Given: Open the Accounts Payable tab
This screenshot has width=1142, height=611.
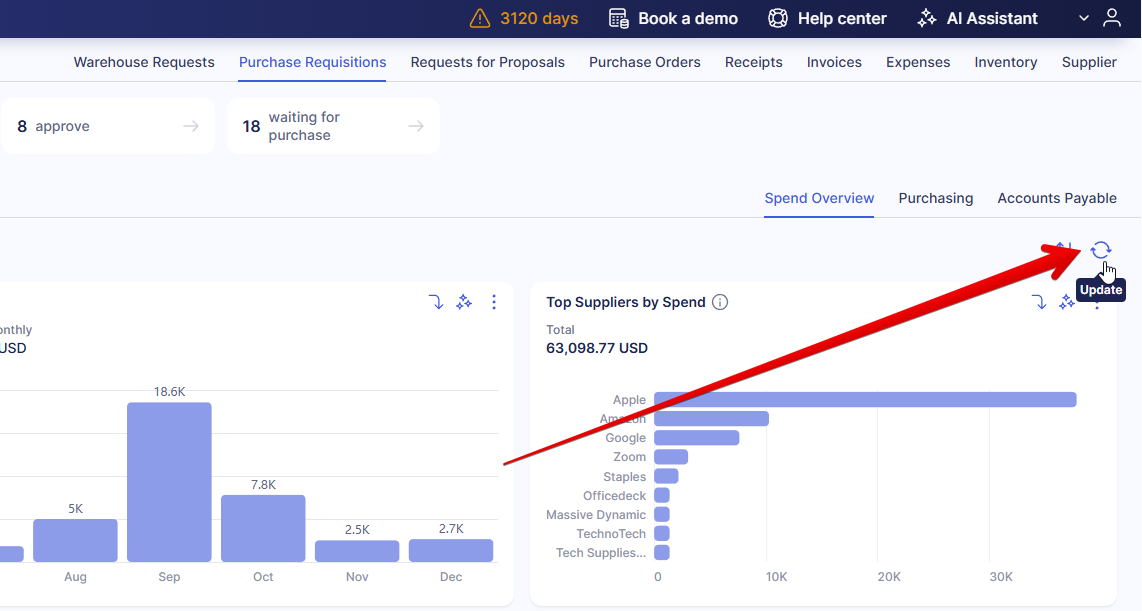Looking at the screenshot, I should click(x=1056, y=198).
